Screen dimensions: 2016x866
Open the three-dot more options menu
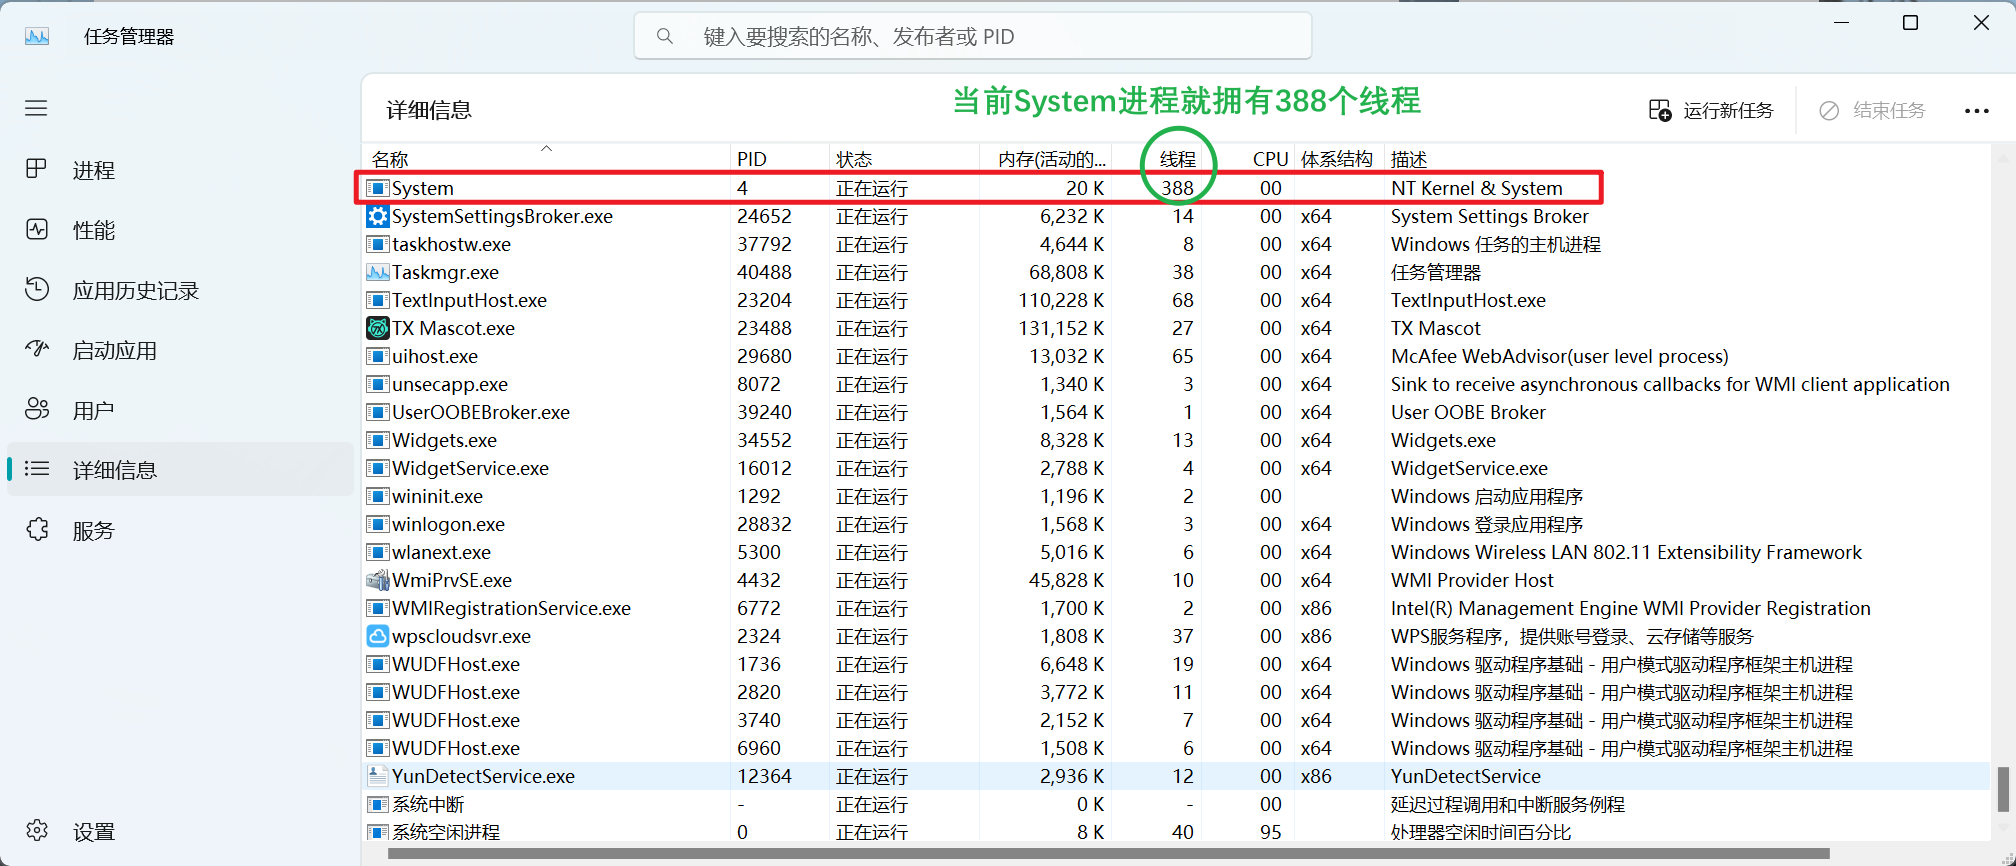coord(1977,111)
